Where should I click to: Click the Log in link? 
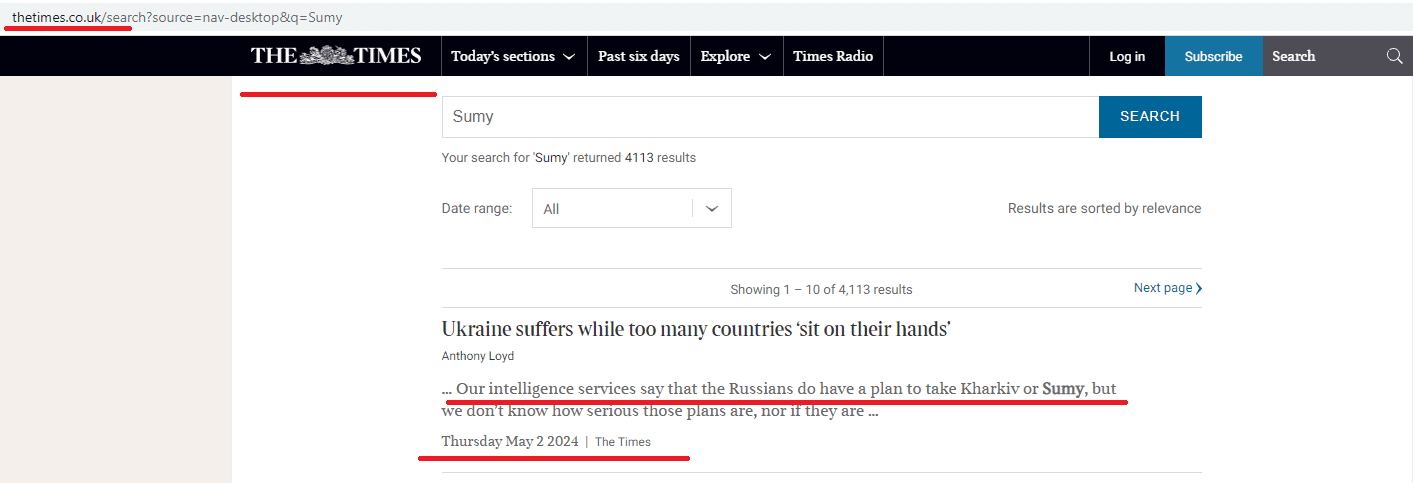(1127, 56)
